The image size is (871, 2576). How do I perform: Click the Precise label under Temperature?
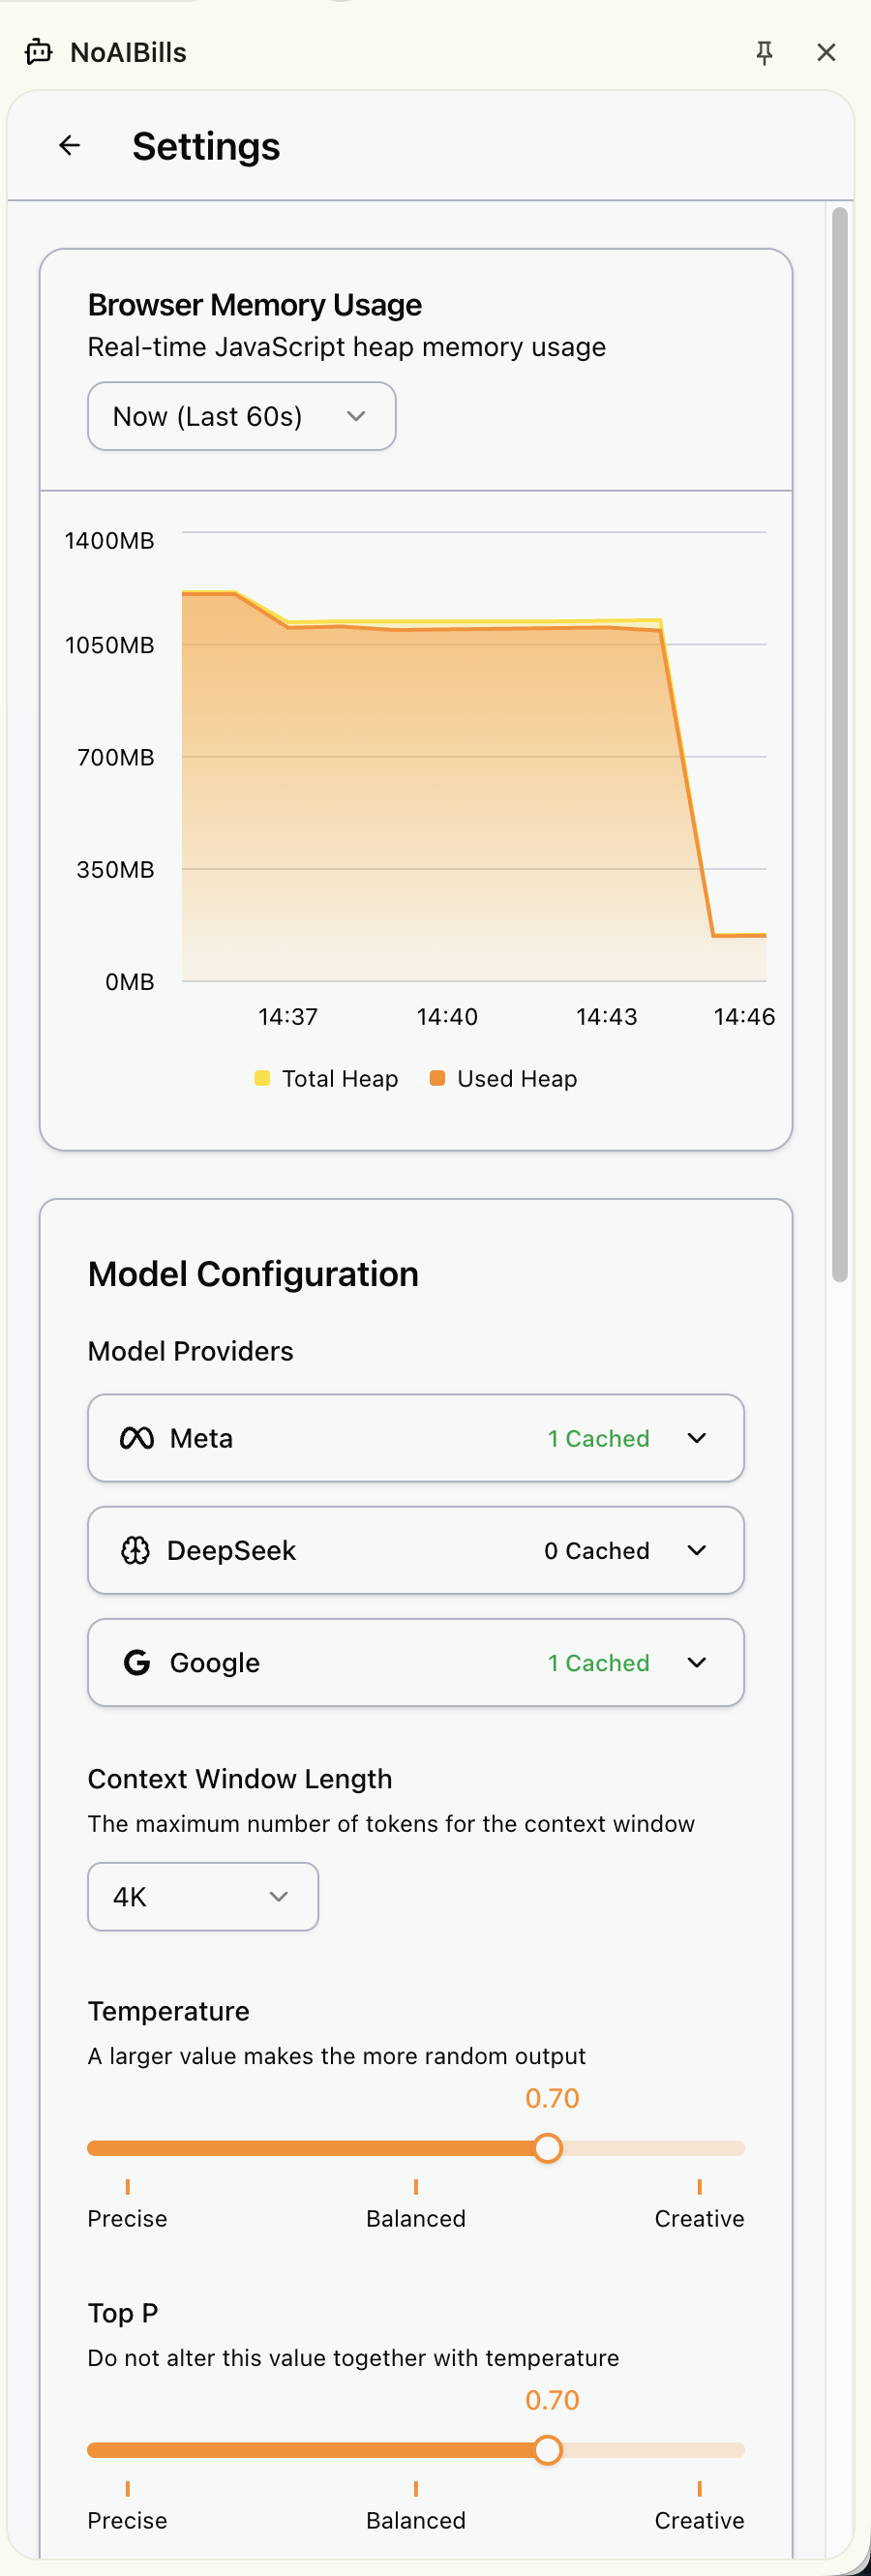pos(127,2218)
